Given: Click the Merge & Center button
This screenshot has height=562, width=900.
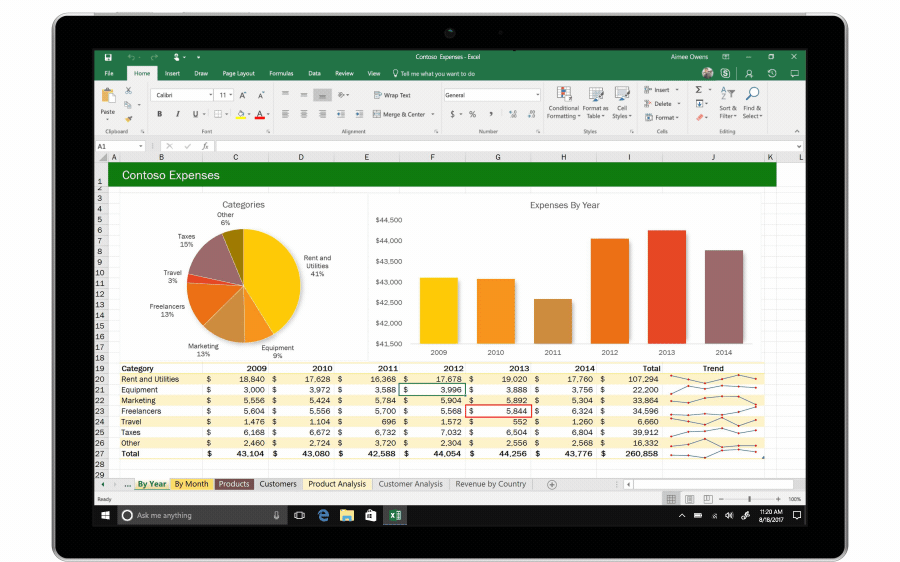Looking at the screenshot, I should coord(397,114).
